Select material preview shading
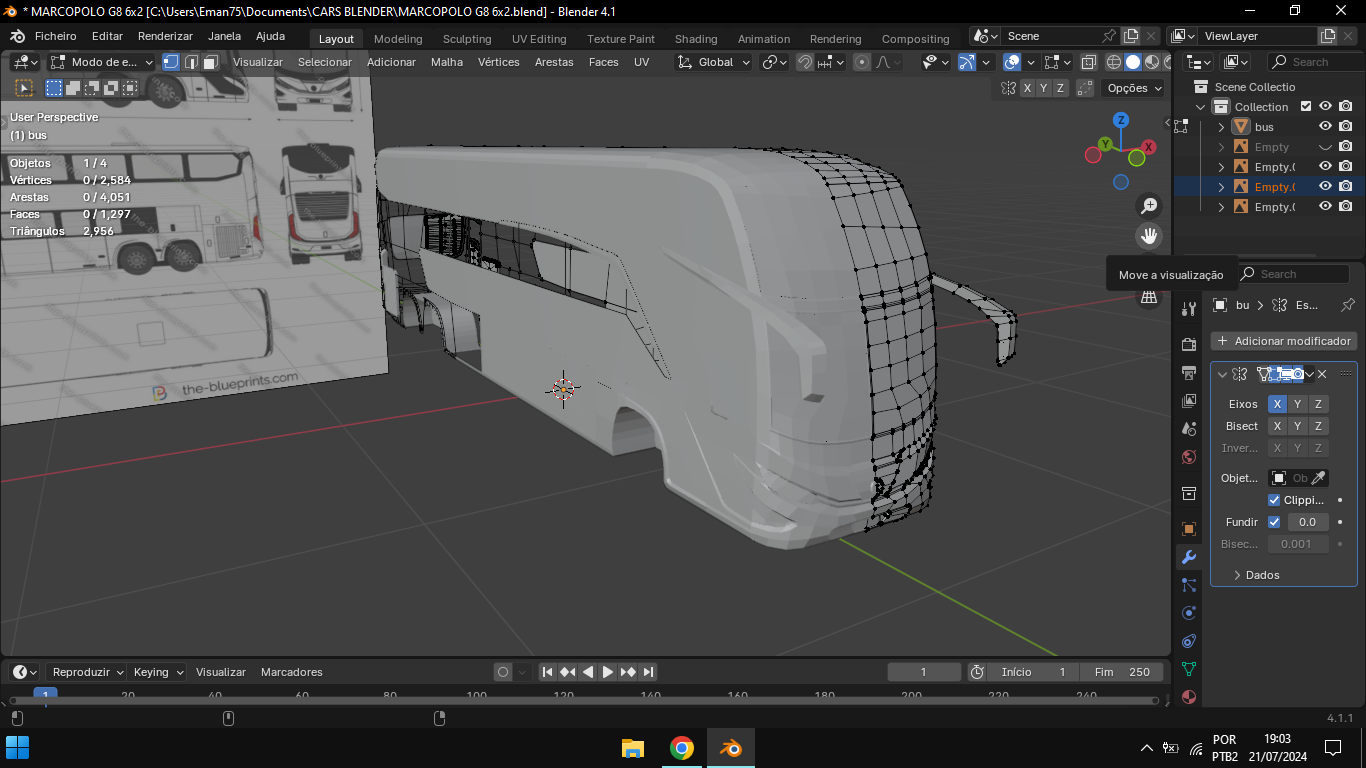Viewport: 1366px width, 768px height. (x=1151, y=62)
